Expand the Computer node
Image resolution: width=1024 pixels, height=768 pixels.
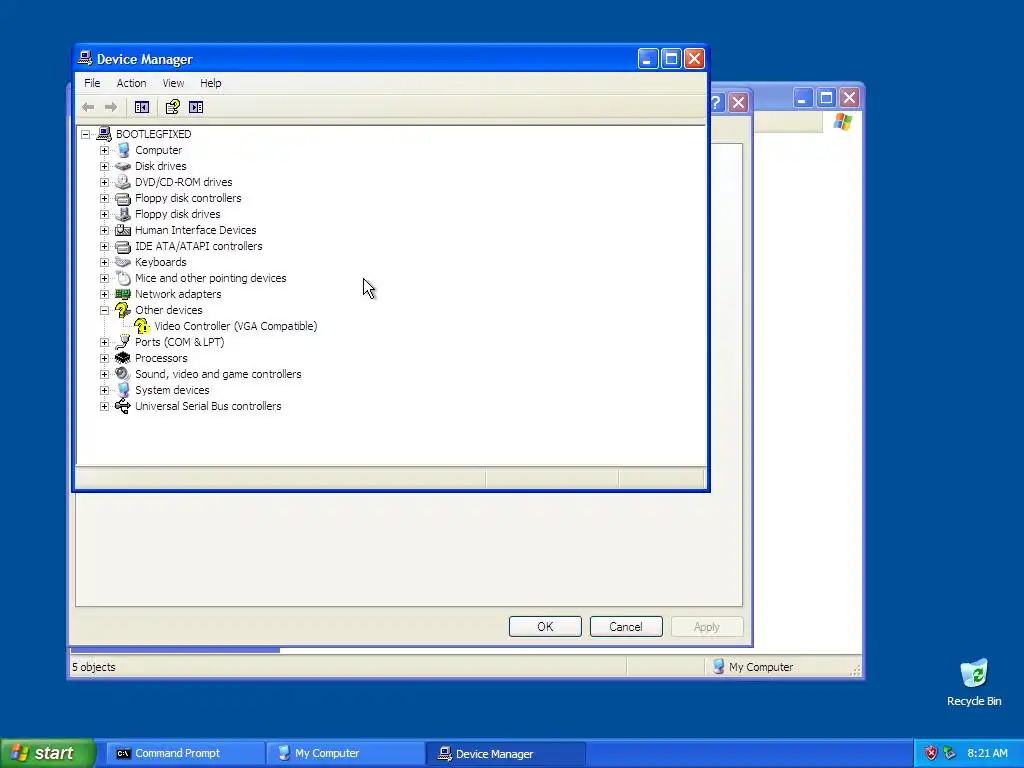[104, 150]
